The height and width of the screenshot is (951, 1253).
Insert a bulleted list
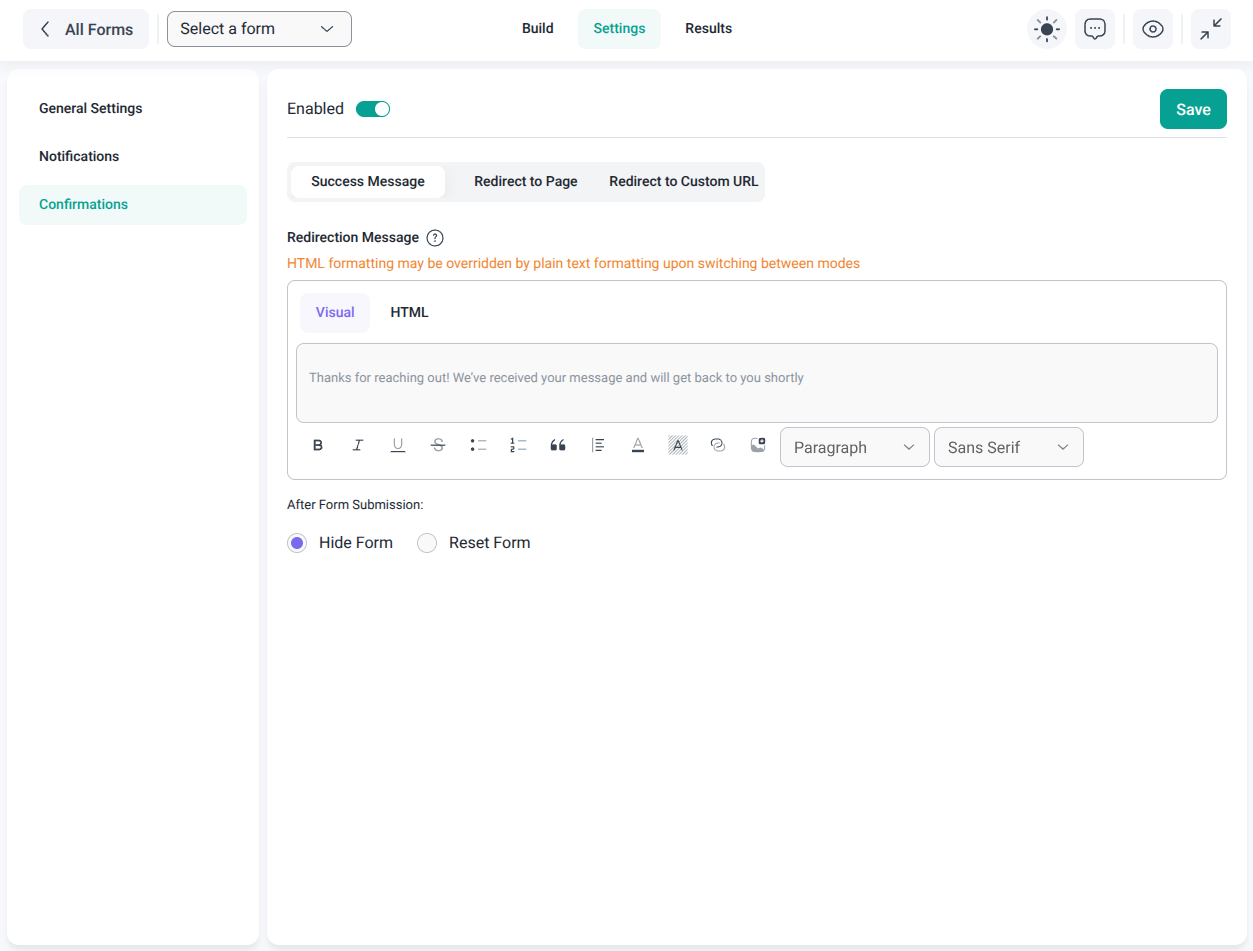(x=478, y=446)
